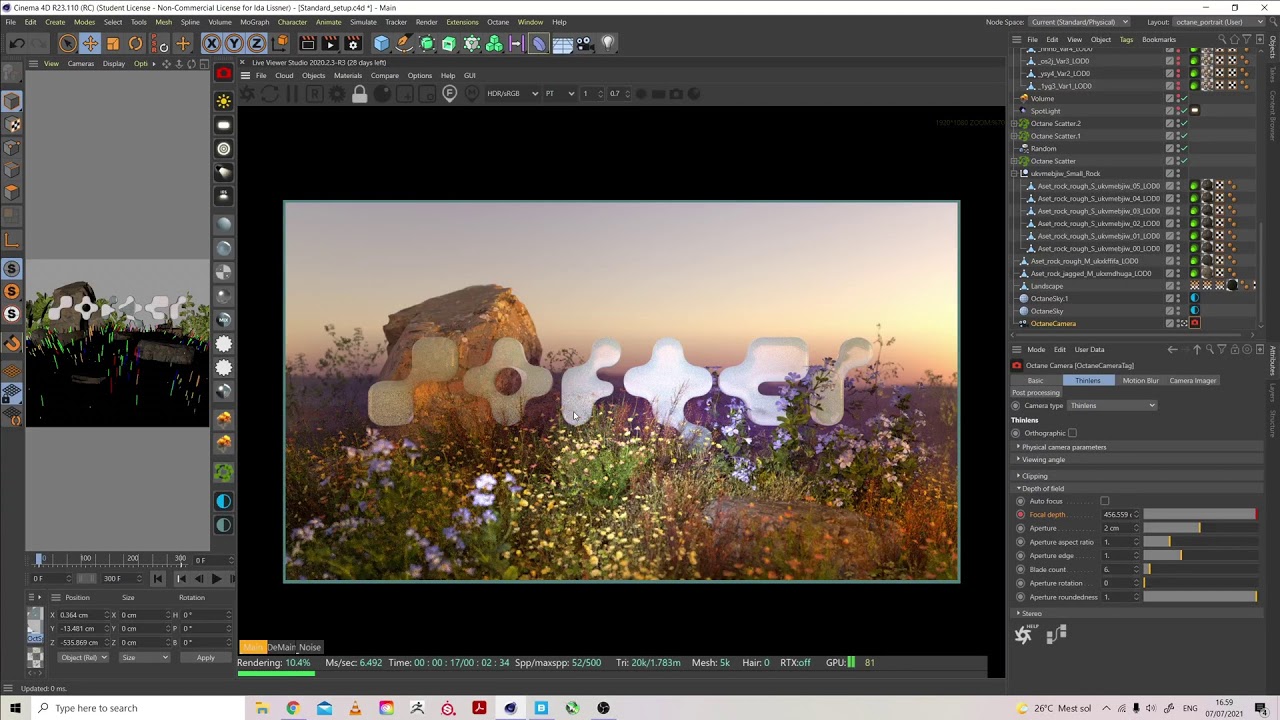Open the Spline Pen tool
The height and width of the screenshot is (720, 1280).
(404, 43)
